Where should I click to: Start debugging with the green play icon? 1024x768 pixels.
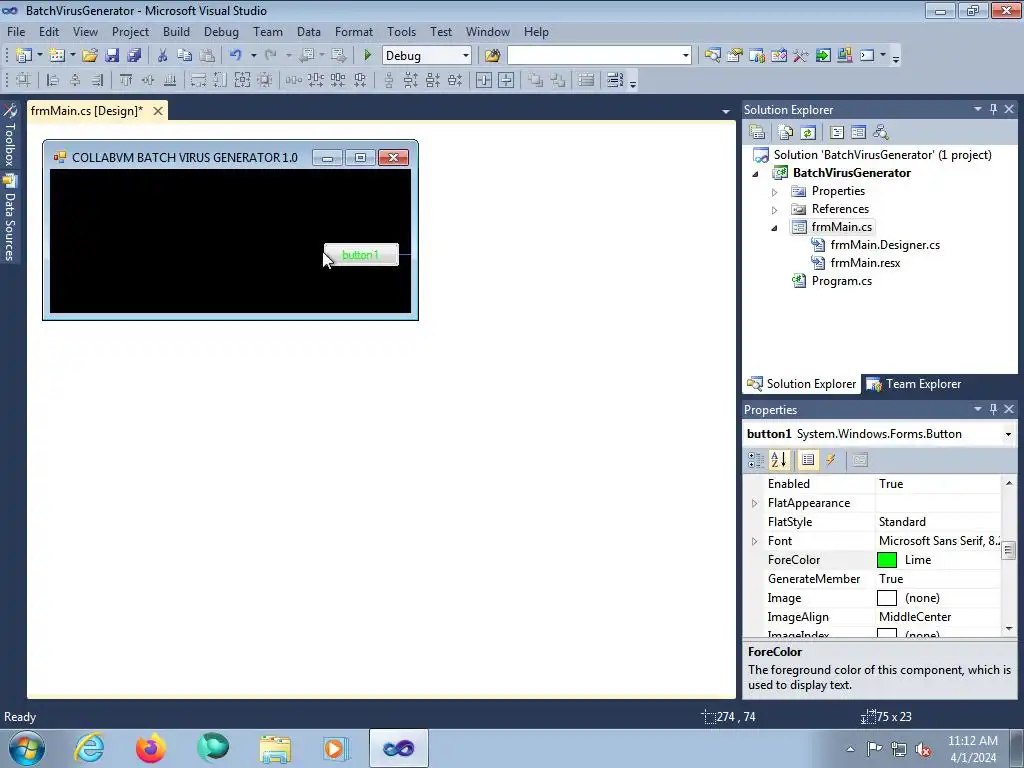pos(368,56)
